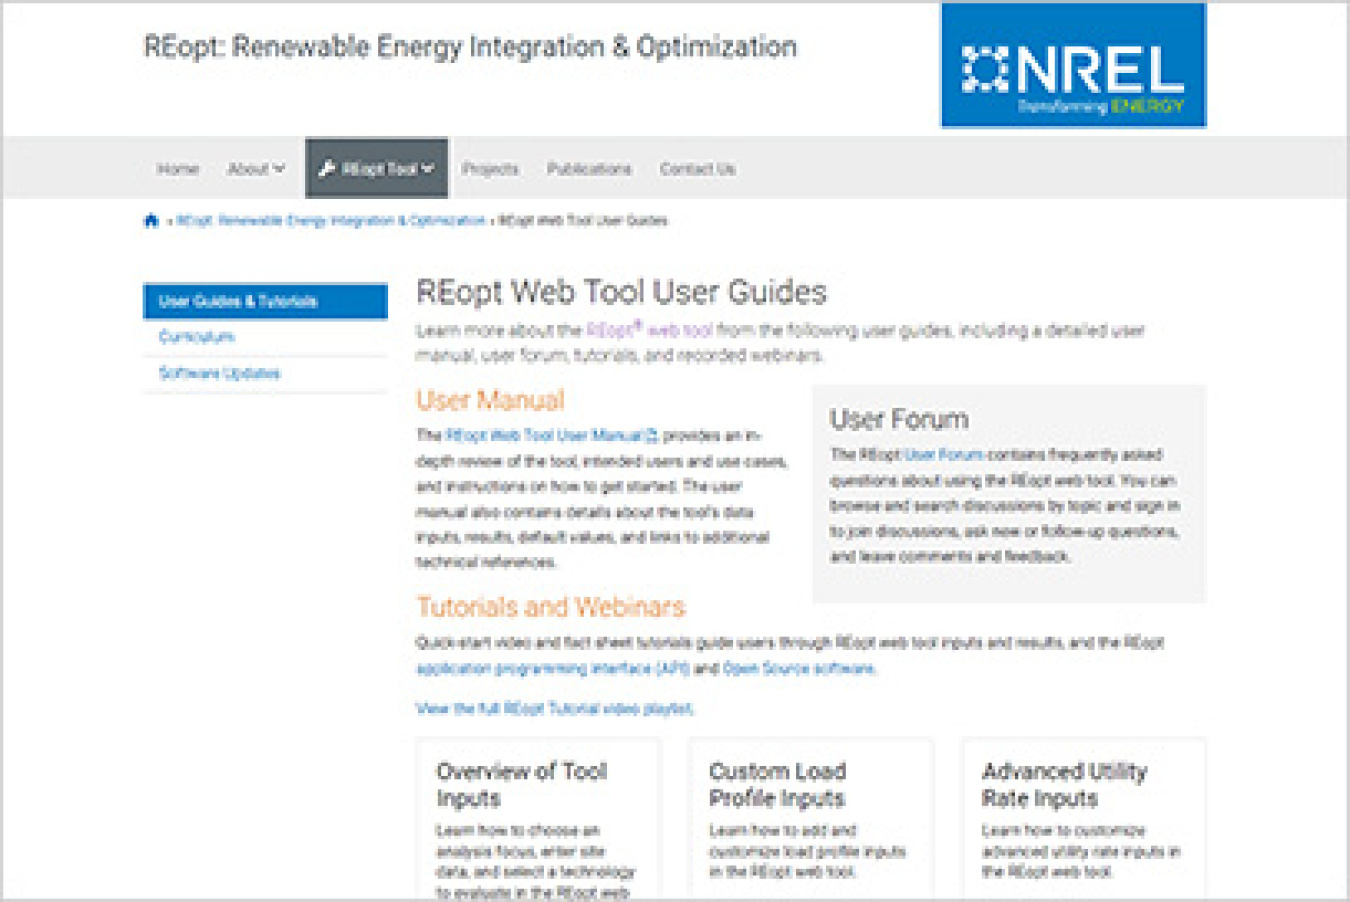Click the REopt Web Tool User Guides heading
1350x902 pixels.
pos(622,292)
